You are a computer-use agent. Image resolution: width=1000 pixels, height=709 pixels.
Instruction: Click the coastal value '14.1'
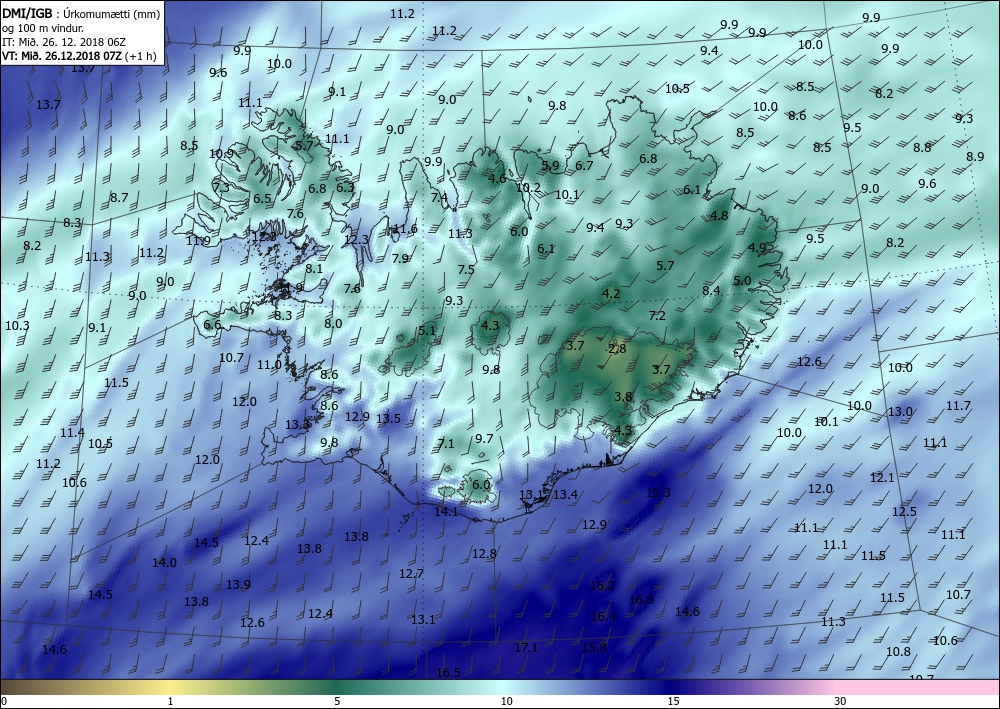click(x=446, y=511)
